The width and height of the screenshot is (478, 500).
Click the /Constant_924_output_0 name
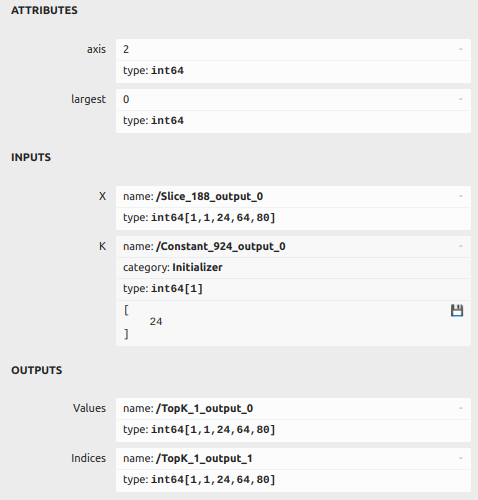coord(221,246)
